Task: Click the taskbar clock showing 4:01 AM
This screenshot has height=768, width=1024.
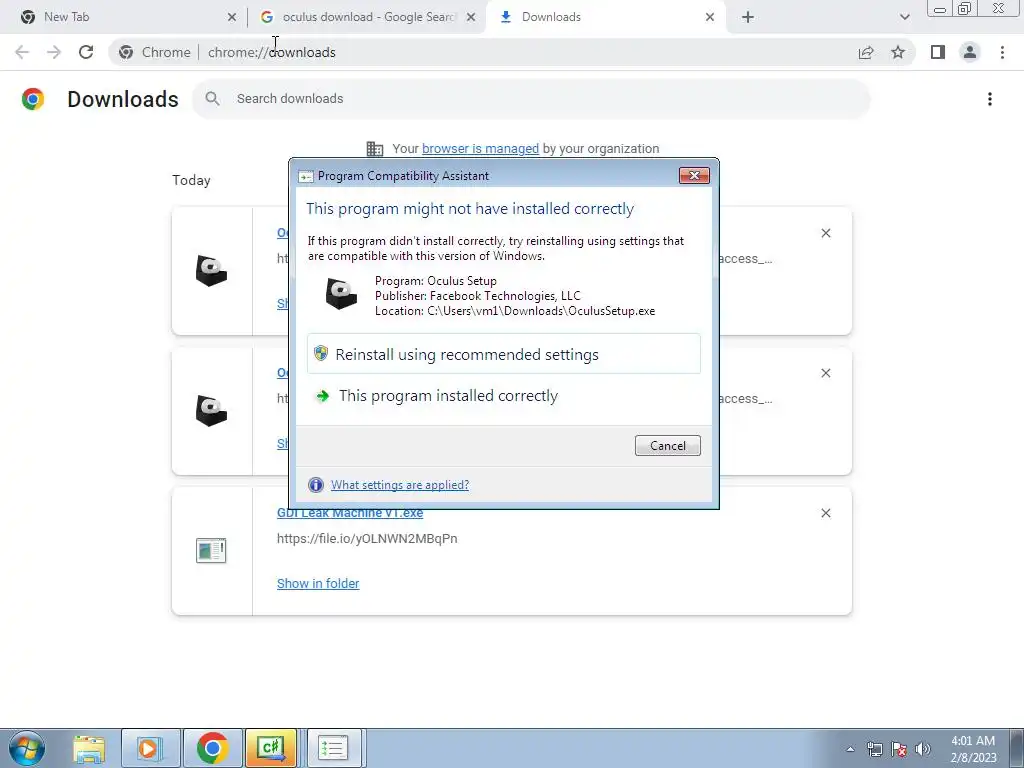Action: (973, 749)
